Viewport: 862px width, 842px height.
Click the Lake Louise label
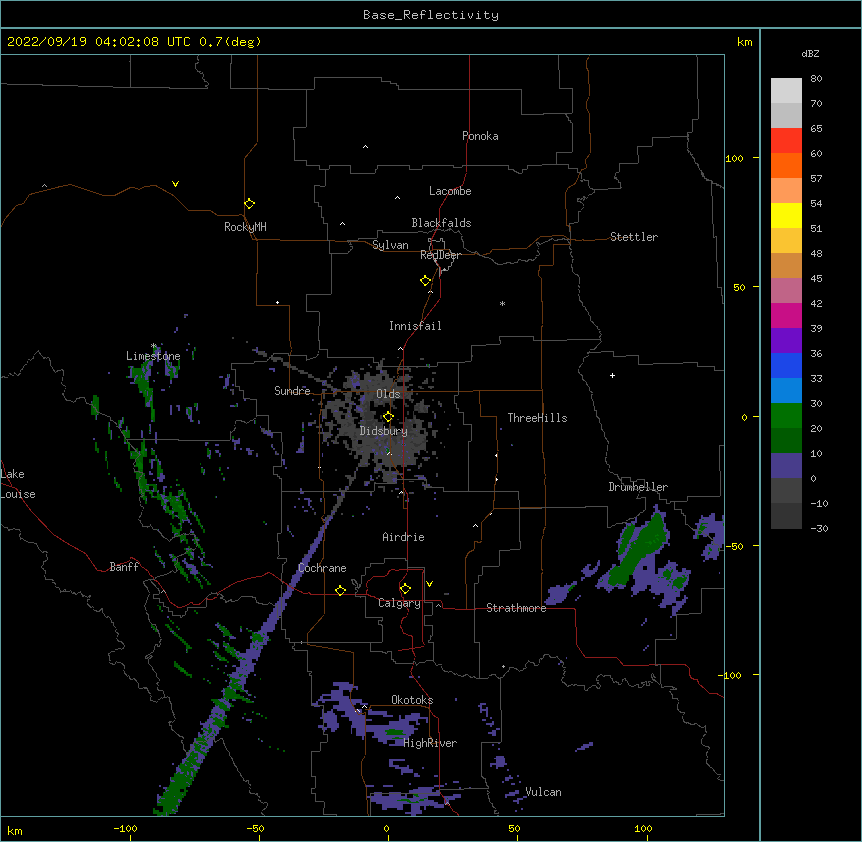16,484
